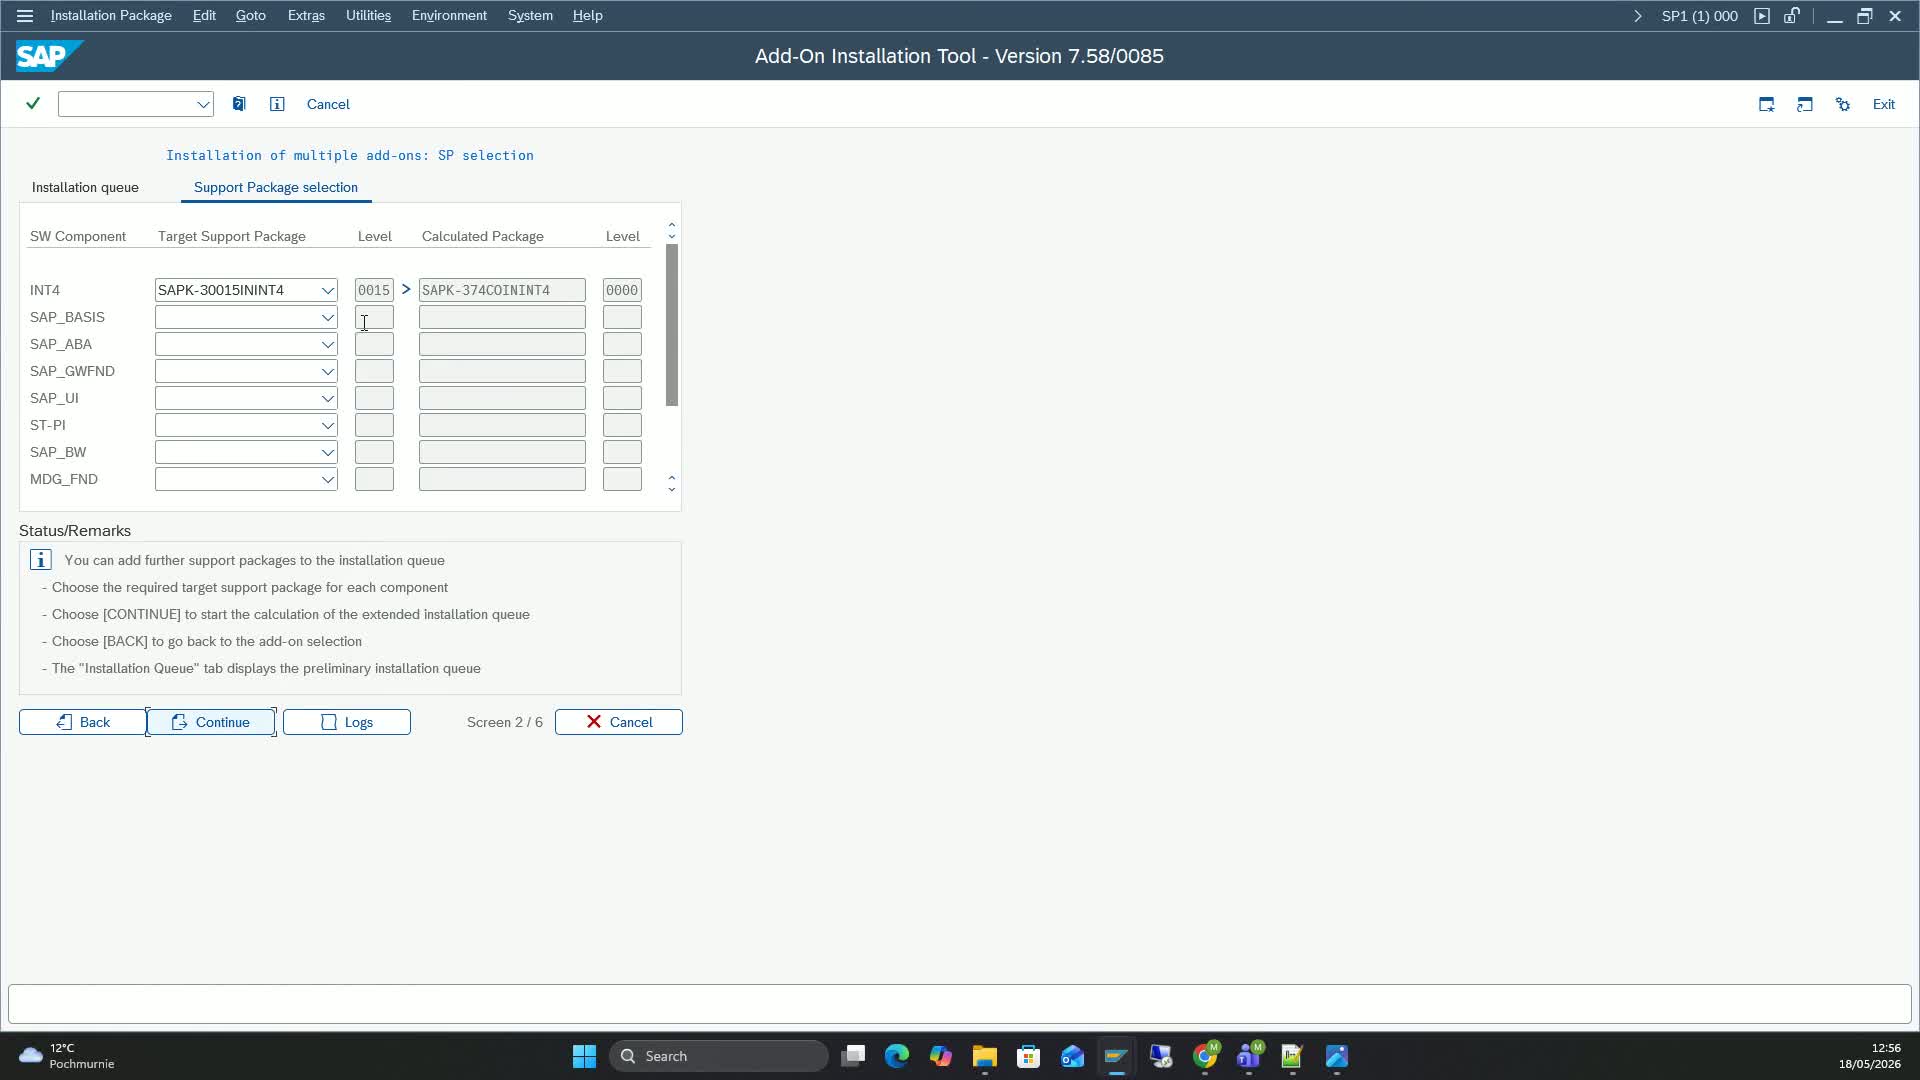Viewport: 1920px width, 1080px height.
Task: Open Notepad++ from the taskbar
Action: point(1292,1056)
